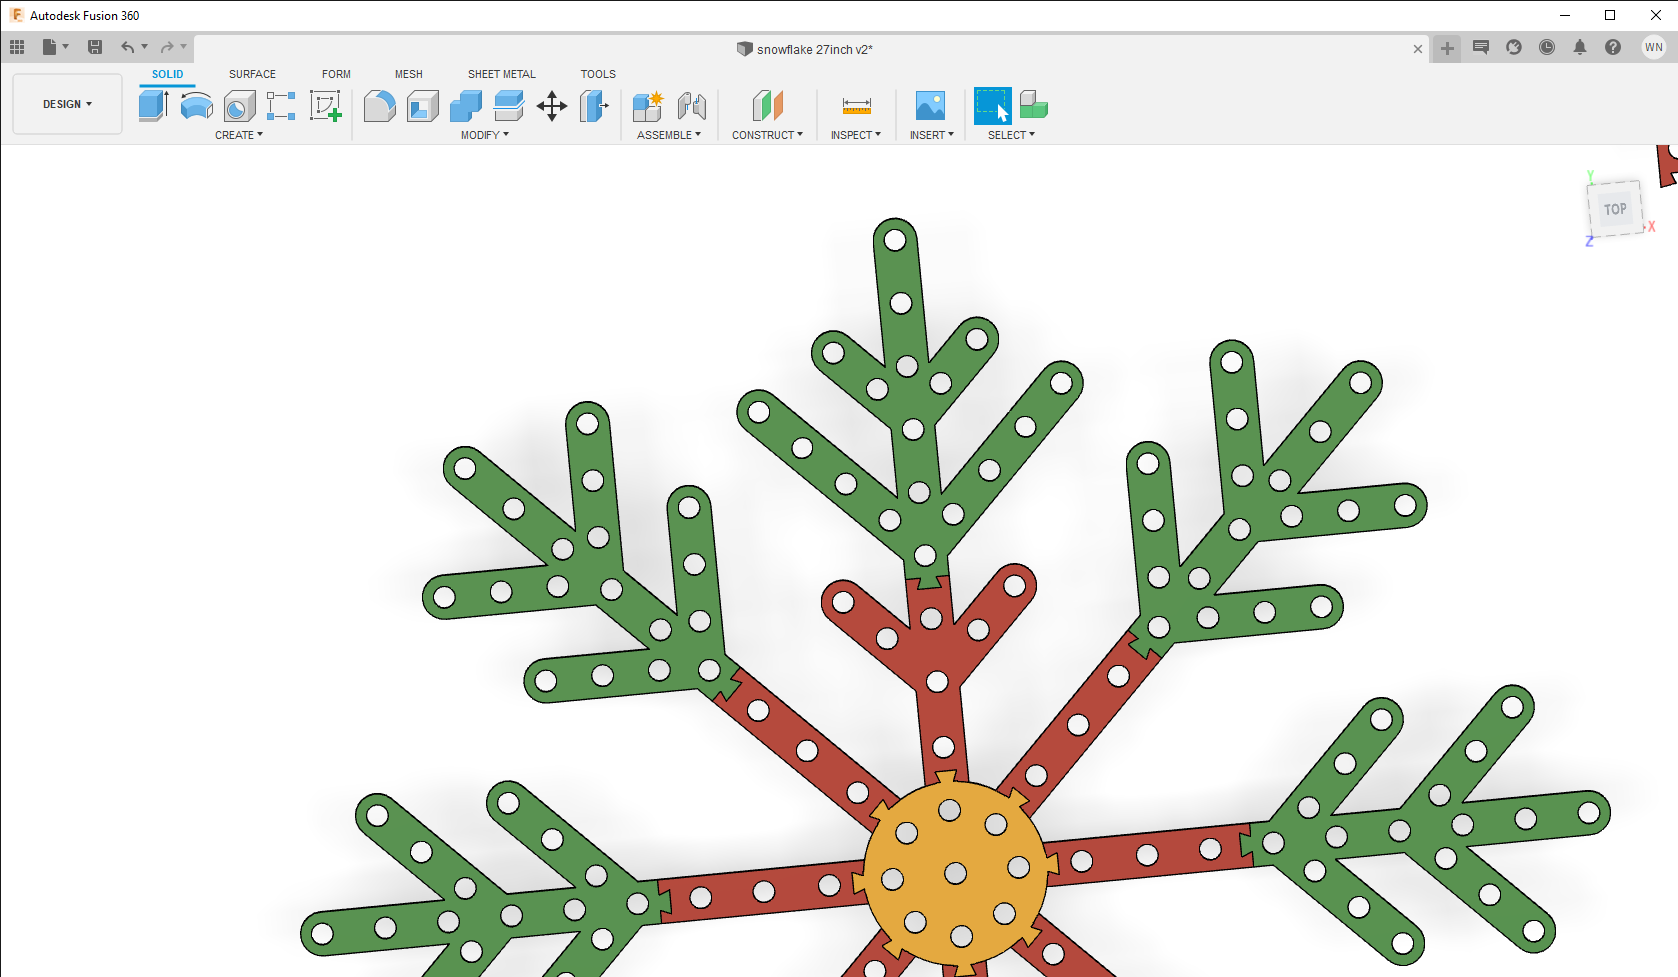
Task: Open the comments speech bubble icon
Action: pyautogui.click(x=1481, y=47)
